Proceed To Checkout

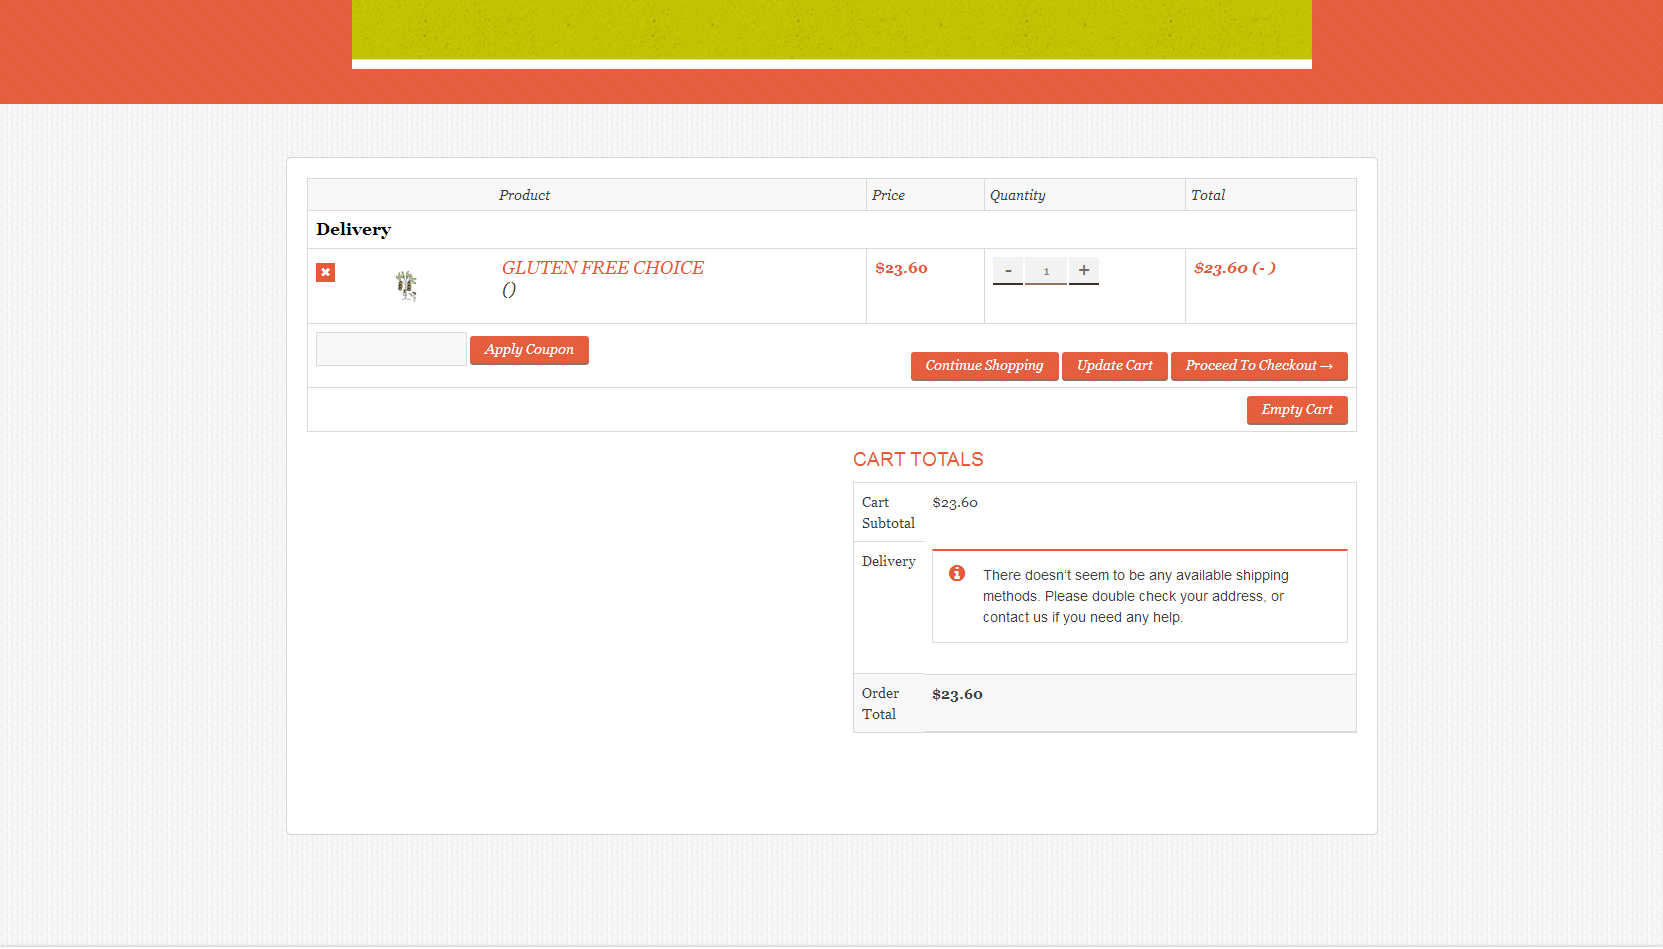point(1259,366)
